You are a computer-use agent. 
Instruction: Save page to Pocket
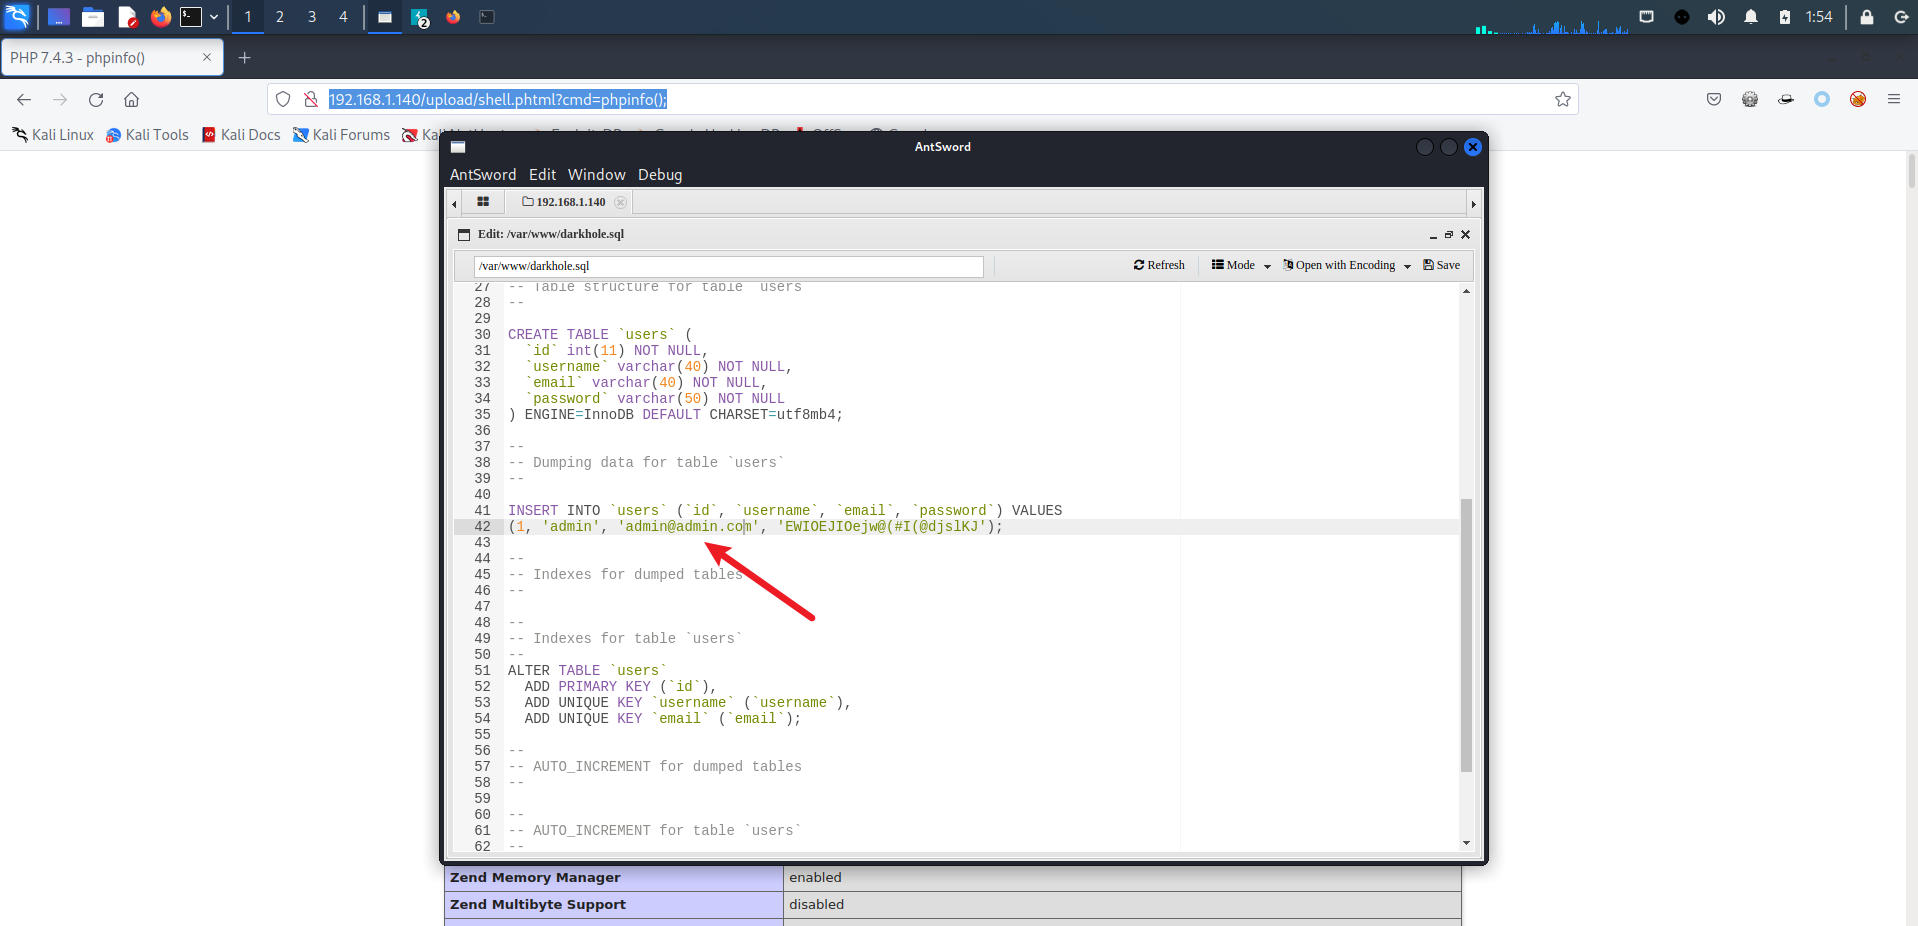[1714, 99]
